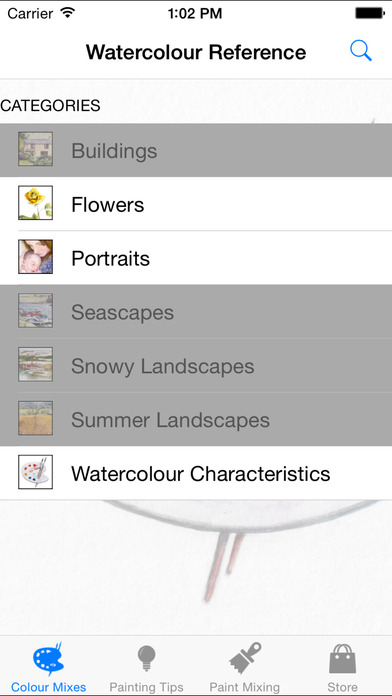Screen dimensions: 392x696
Task: Tap the Portraits mother and baby thumbnail
Action: click(36, 257)
